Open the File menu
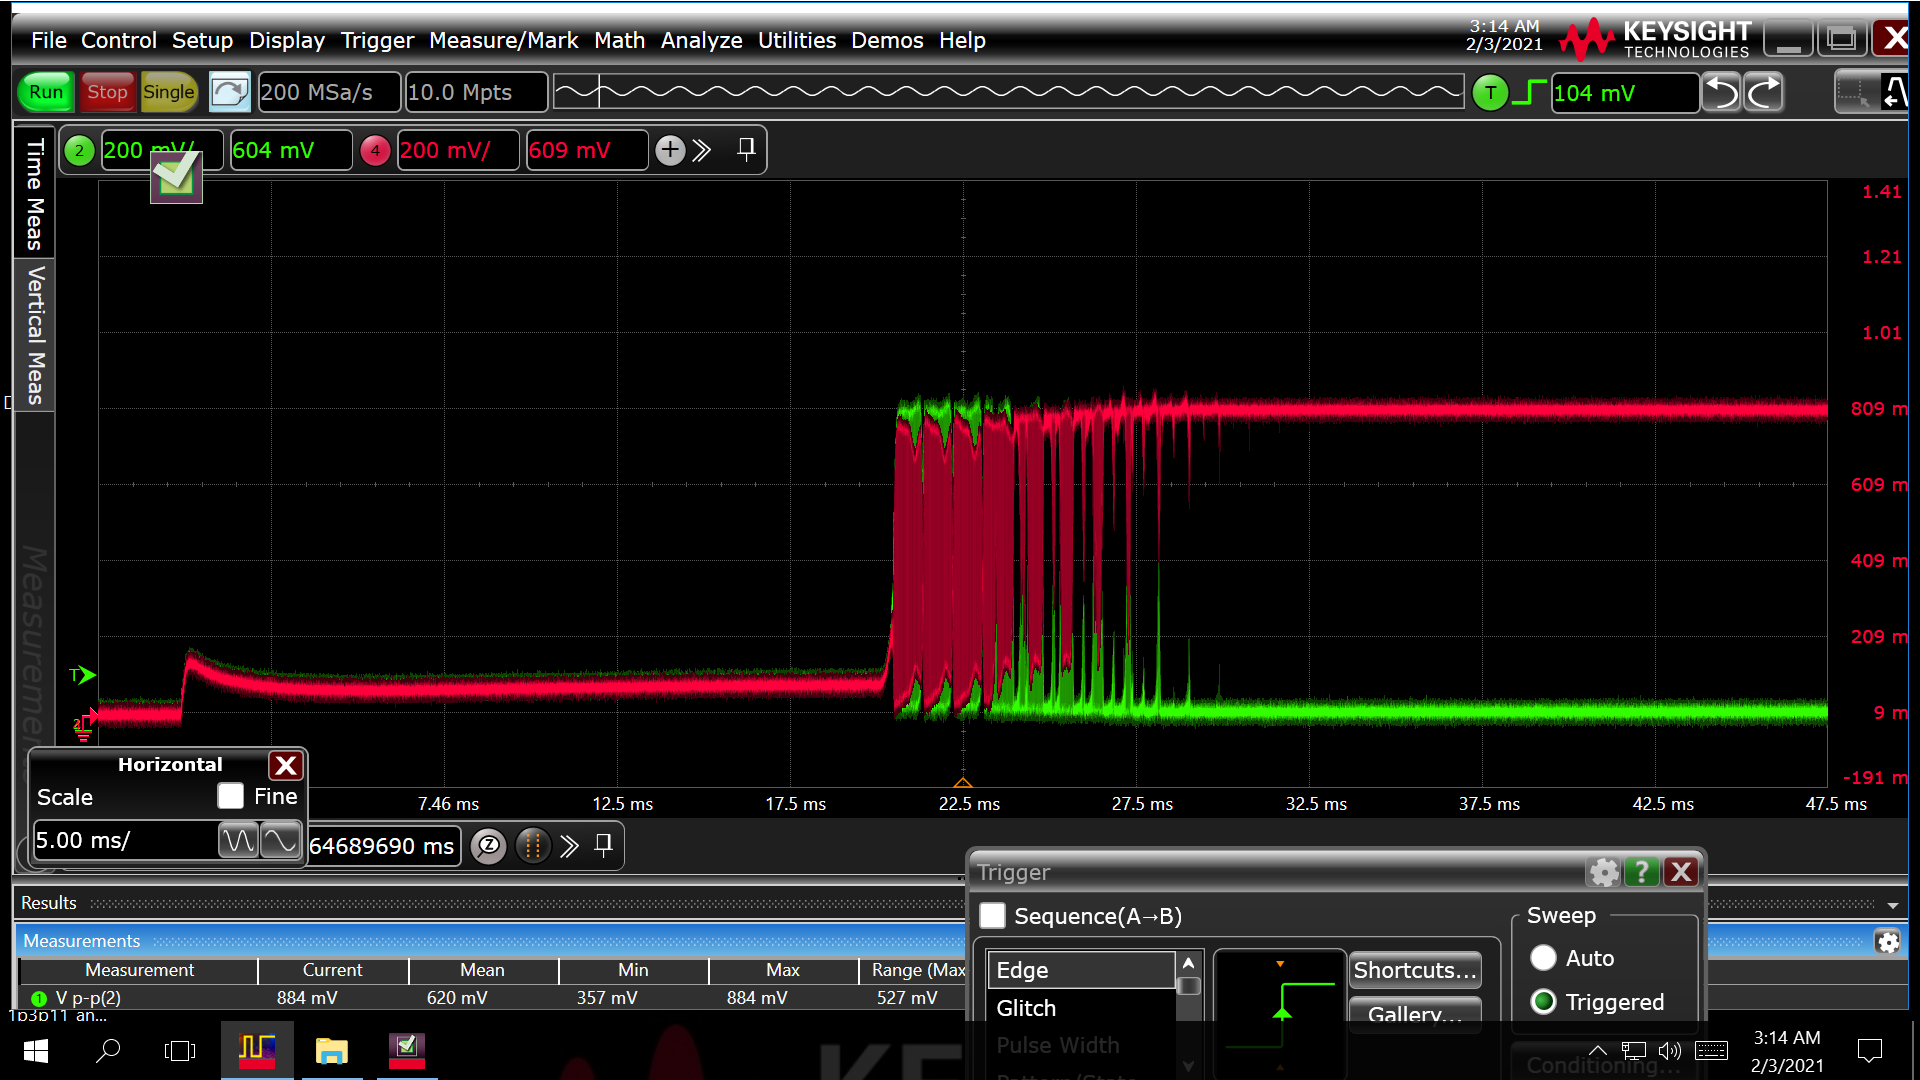This screenshot has width=1920, height=1080. 48,40
